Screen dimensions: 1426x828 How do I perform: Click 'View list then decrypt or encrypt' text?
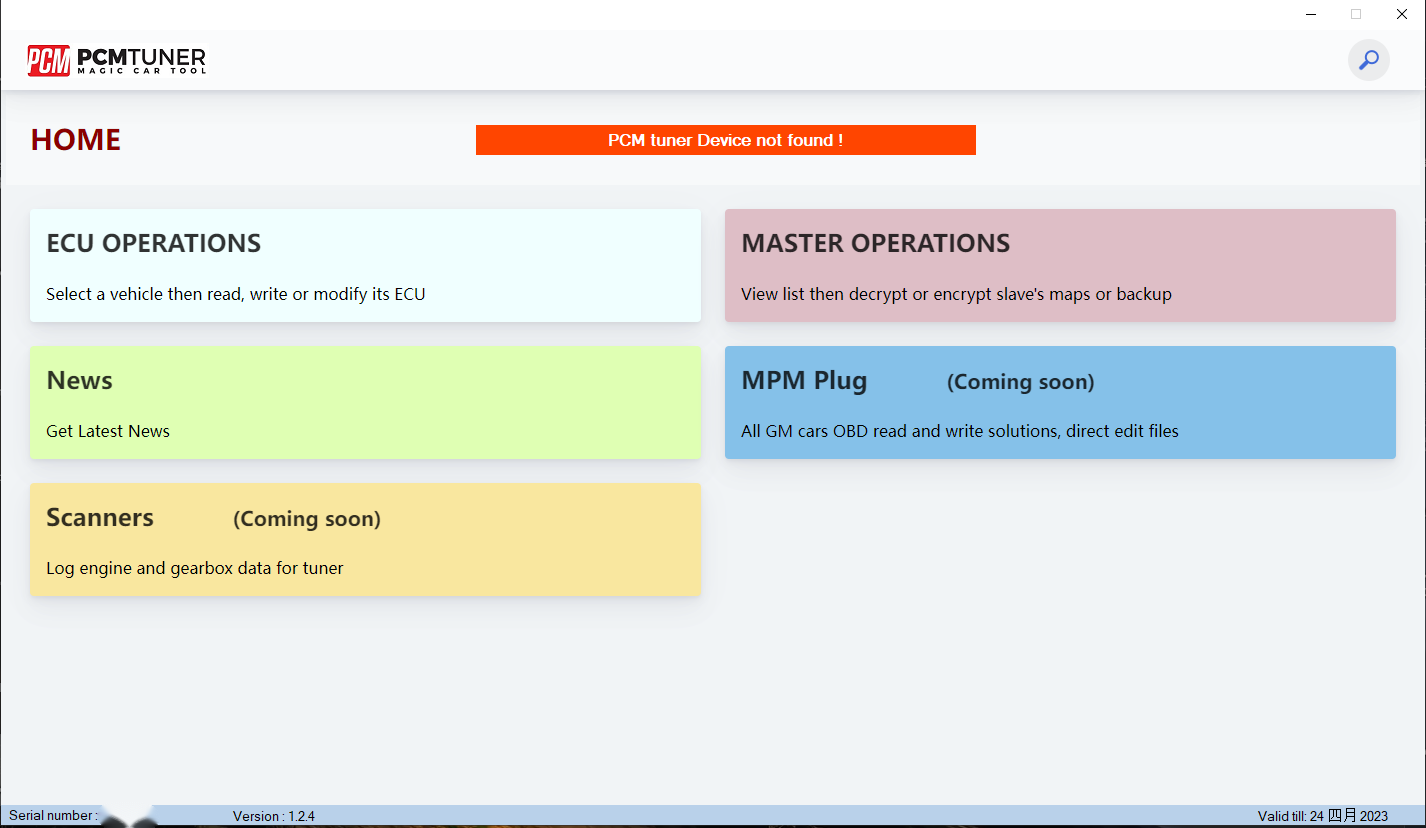click(x=956, y=294)
